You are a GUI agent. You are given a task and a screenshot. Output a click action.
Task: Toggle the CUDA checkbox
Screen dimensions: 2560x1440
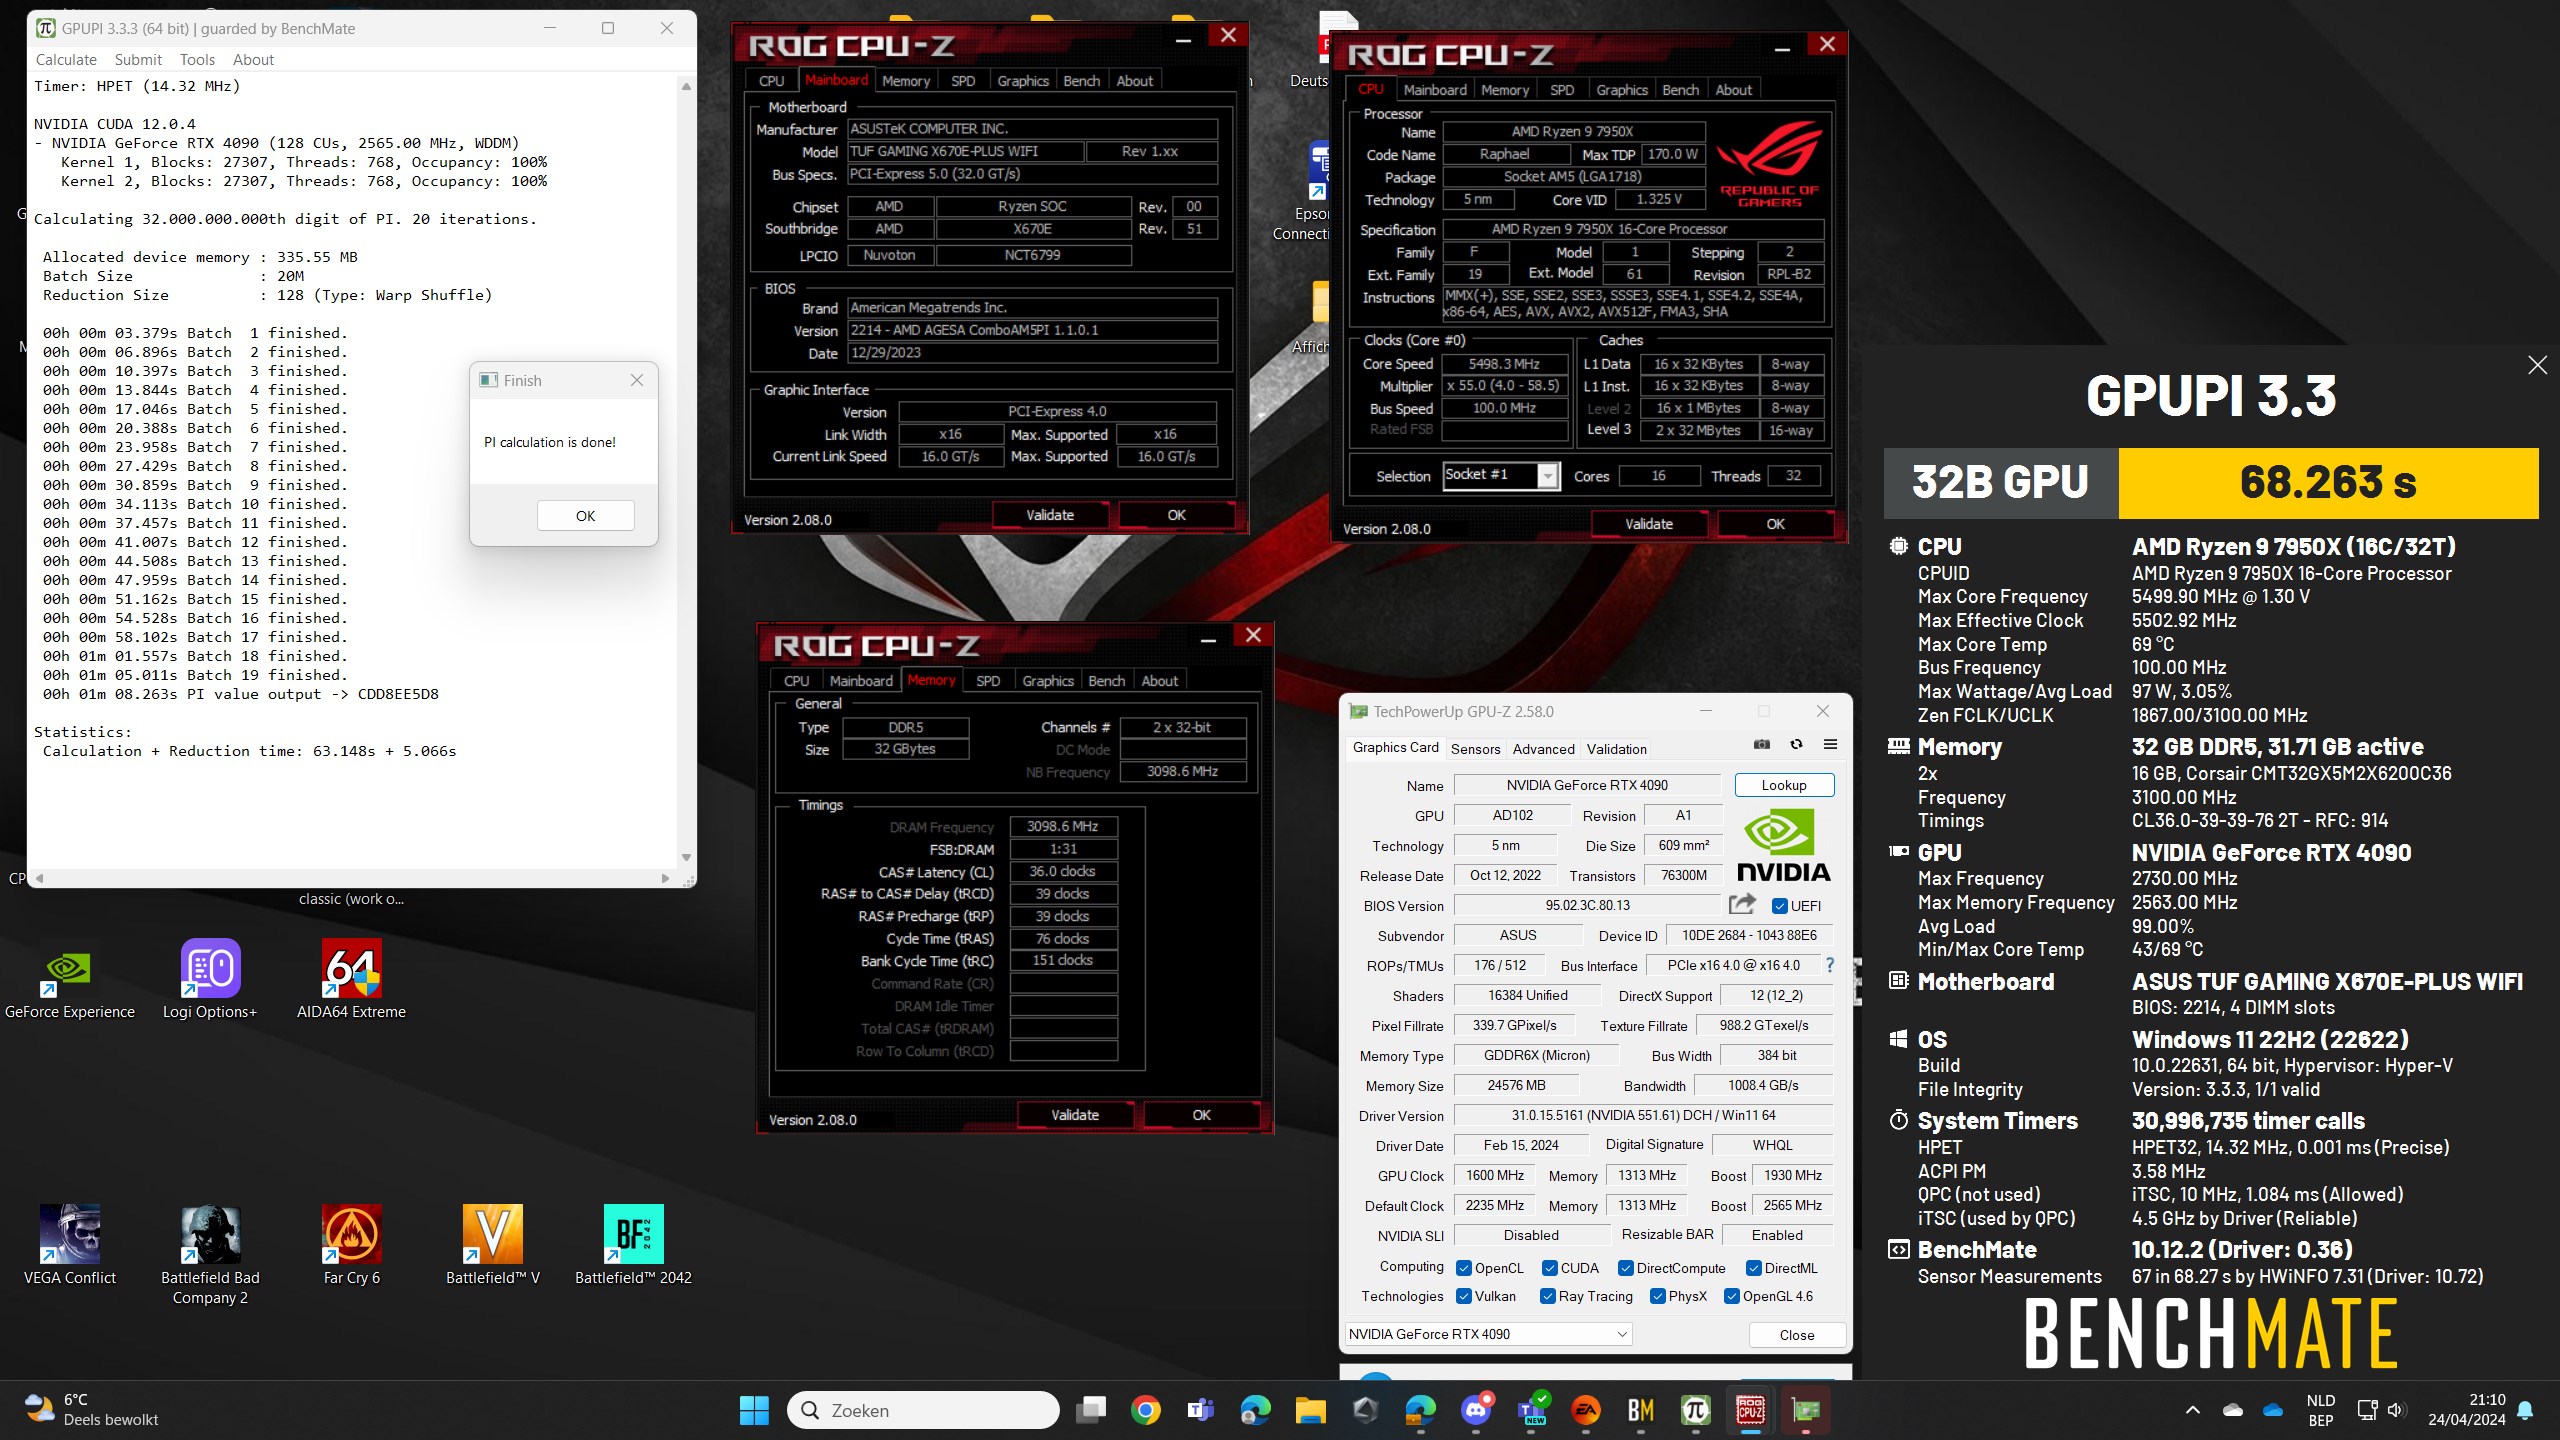1550,1268
